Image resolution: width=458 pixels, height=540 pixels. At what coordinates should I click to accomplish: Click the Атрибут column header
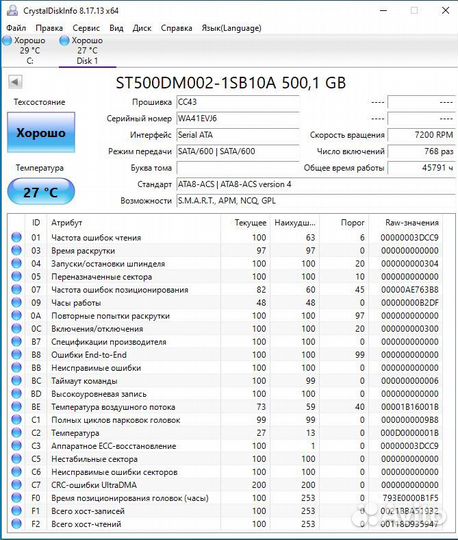pyautogui.click(x=134, y=222)
